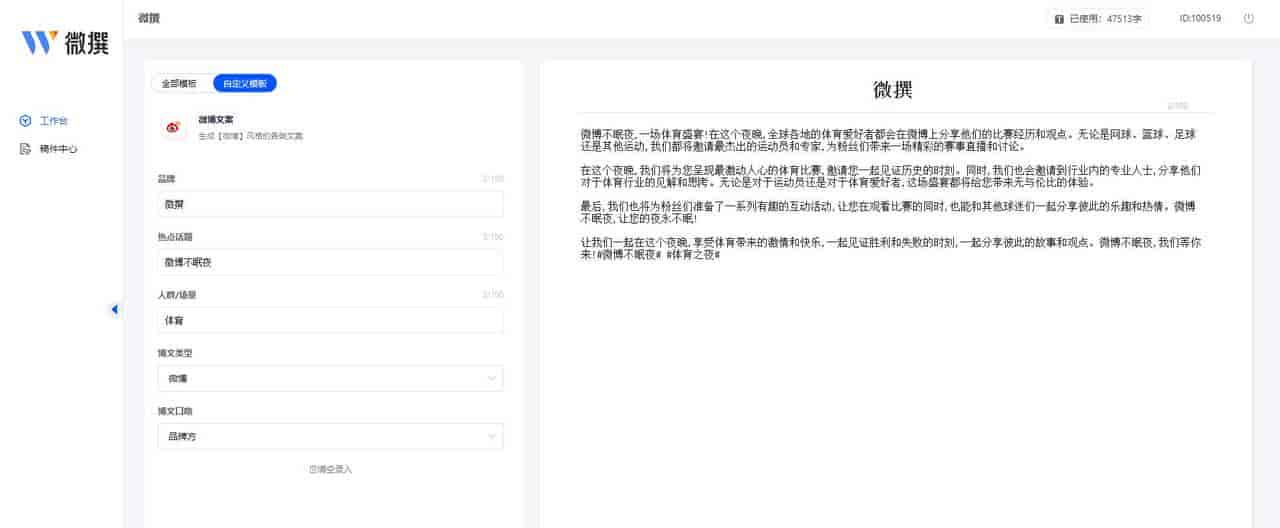The height and width of the screenshot is (528, 1280).
Task: Click the 工作台 sidebar icon
Action: click(26, 121)
